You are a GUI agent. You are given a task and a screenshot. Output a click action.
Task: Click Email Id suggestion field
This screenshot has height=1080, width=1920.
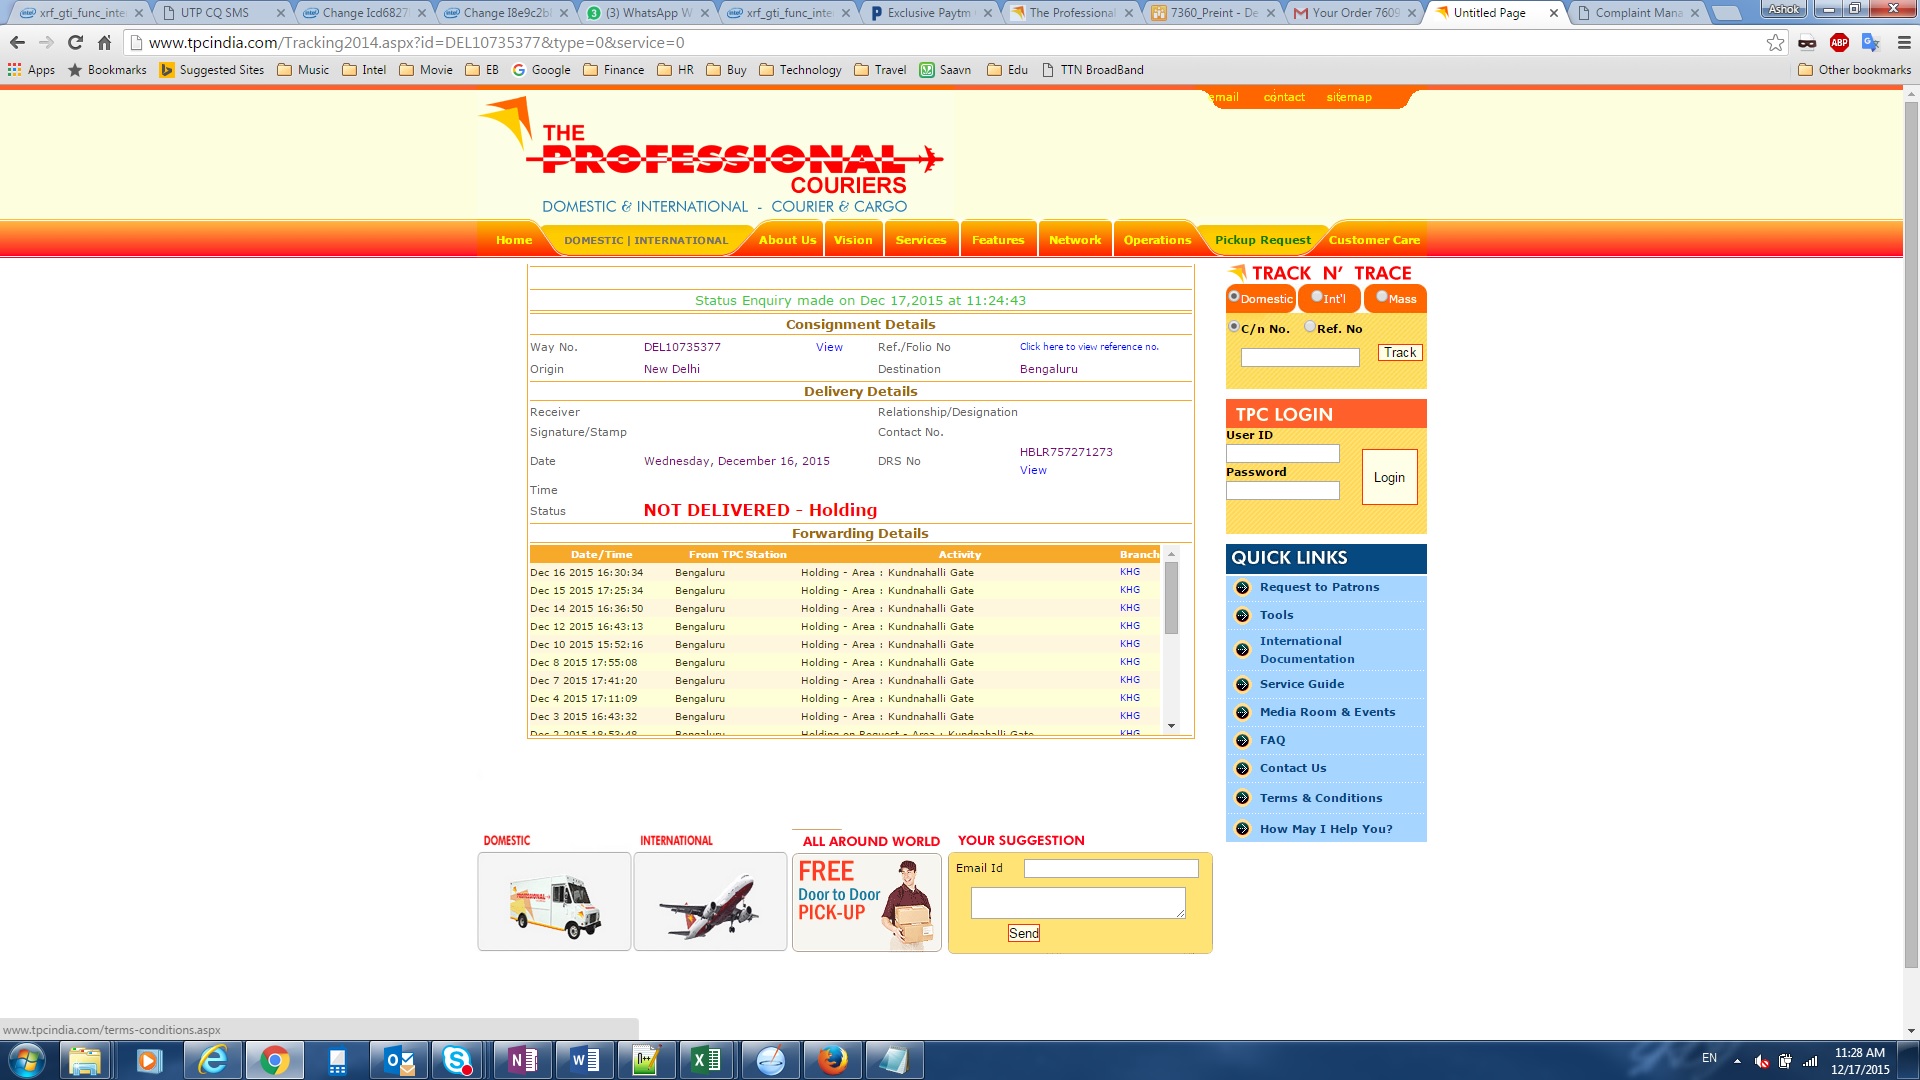pyautogui.click(x=1111, y=869)
